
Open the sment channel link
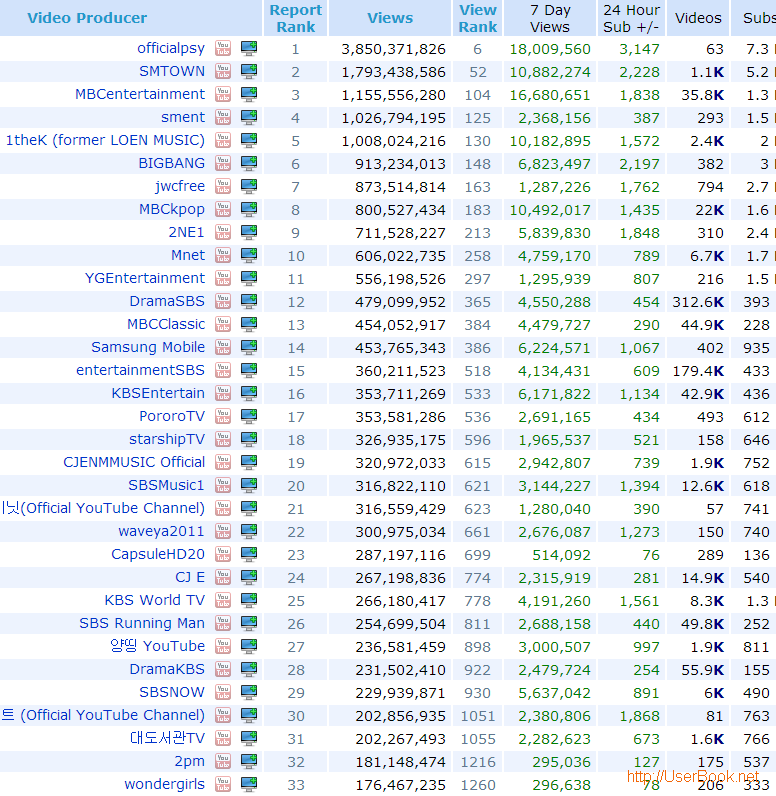click(183, 117)
